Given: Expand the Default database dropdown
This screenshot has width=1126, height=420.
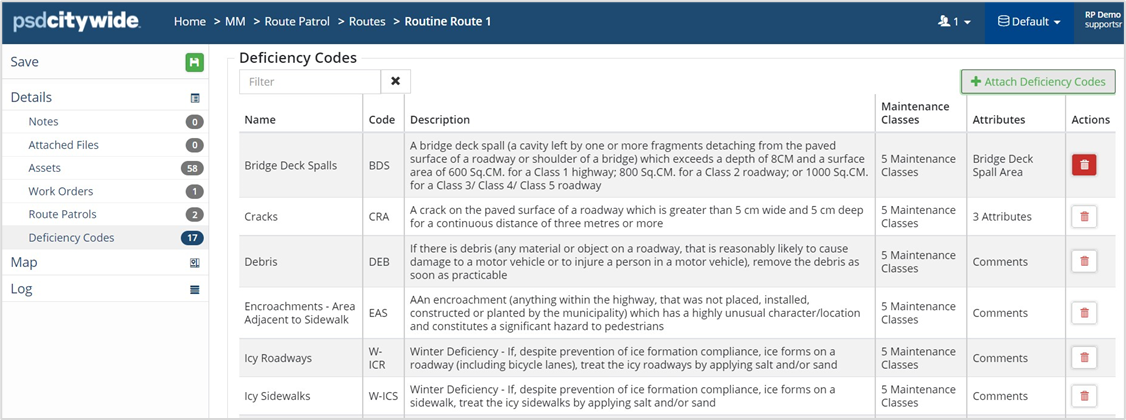Looking at the screenshot, I should [1029, 21].
